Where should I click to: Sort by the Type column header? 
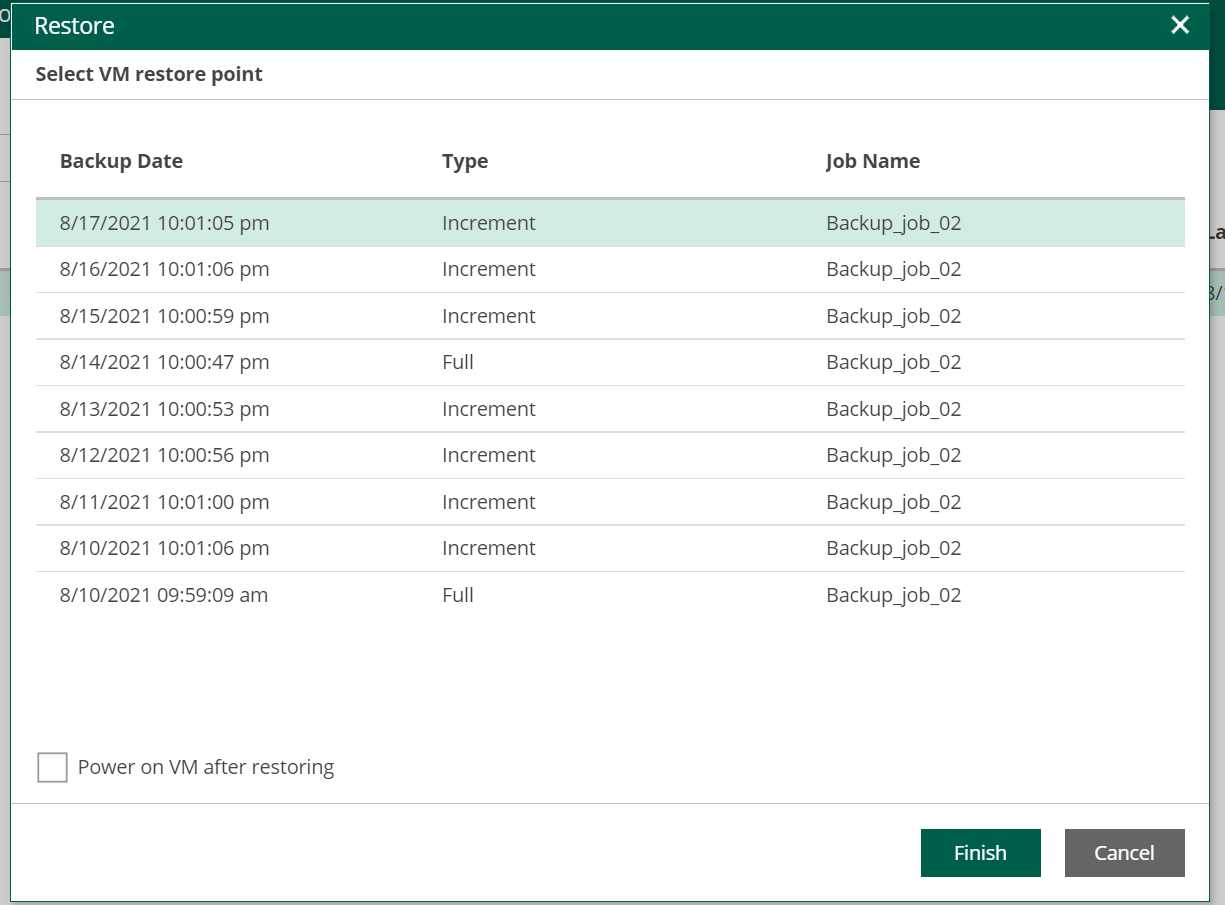[x=464, y=161]
